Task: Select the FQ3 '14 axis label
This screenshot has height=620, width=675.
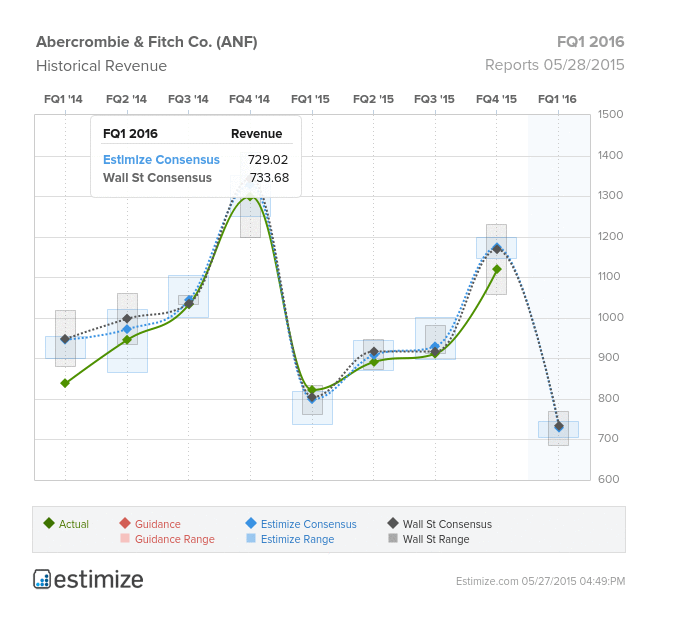Action: [x=188, y=99]
